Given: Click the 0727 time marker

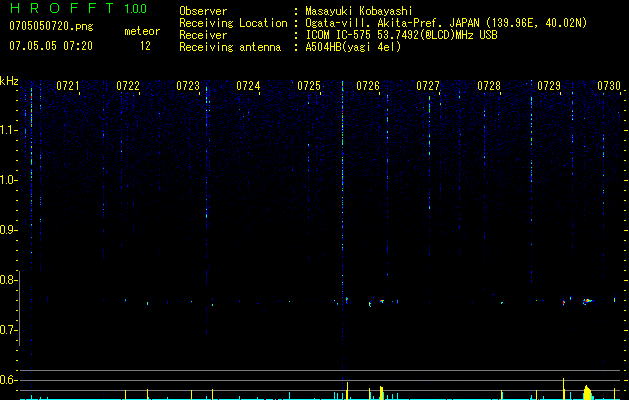Looking at the screenshot, I should click(x=428, y=86).
